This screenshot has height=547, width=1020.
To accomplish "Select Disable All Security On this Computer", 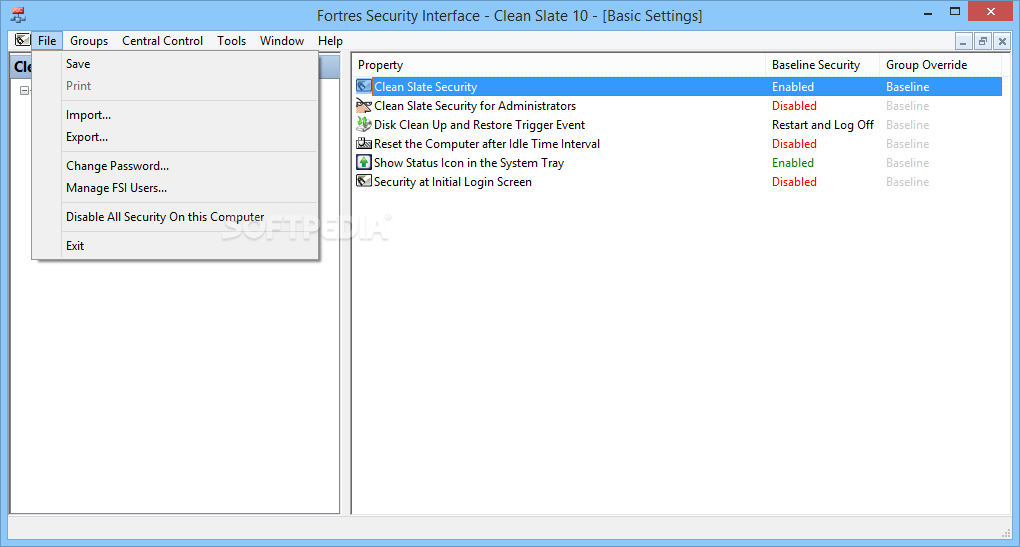I will 175,217.
